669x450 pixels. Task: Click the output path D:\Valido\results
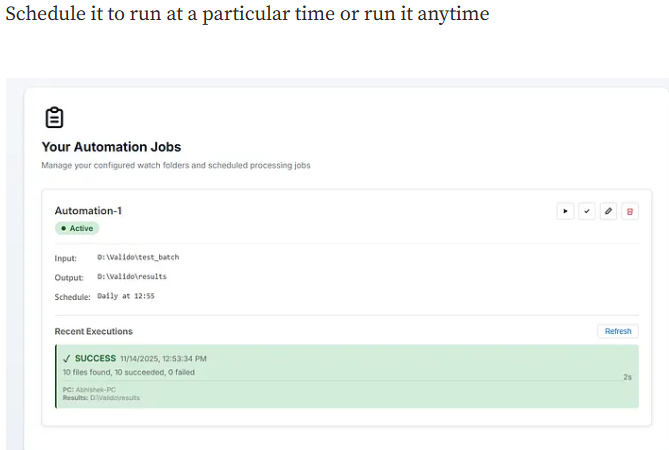coord(131,276)
